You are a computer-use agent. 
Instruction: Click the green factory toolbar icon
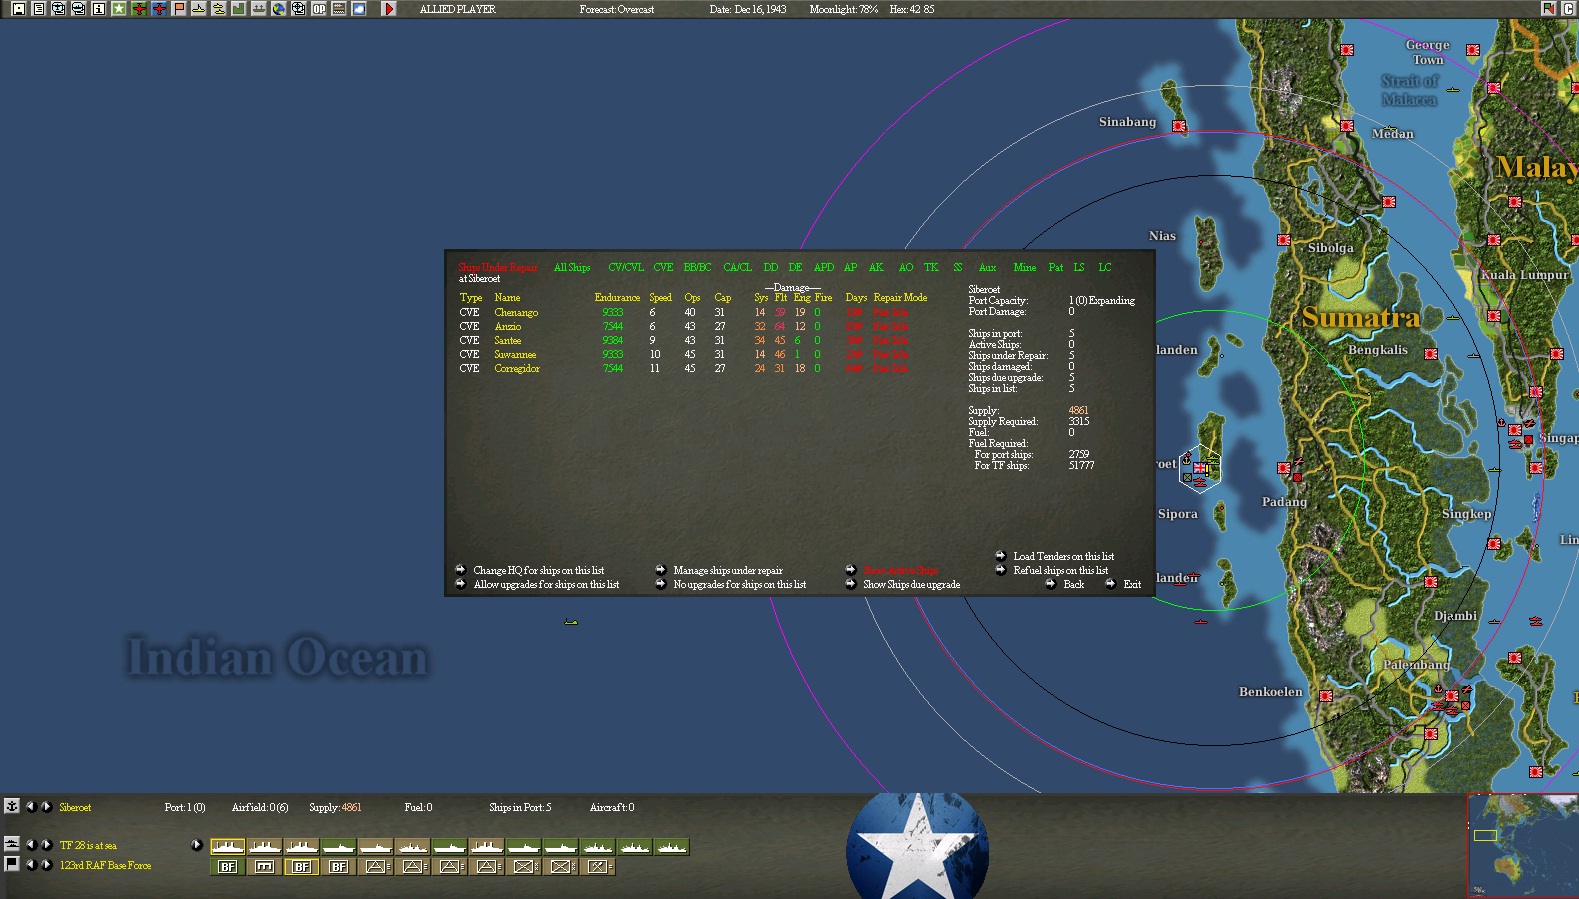point(238,9)
